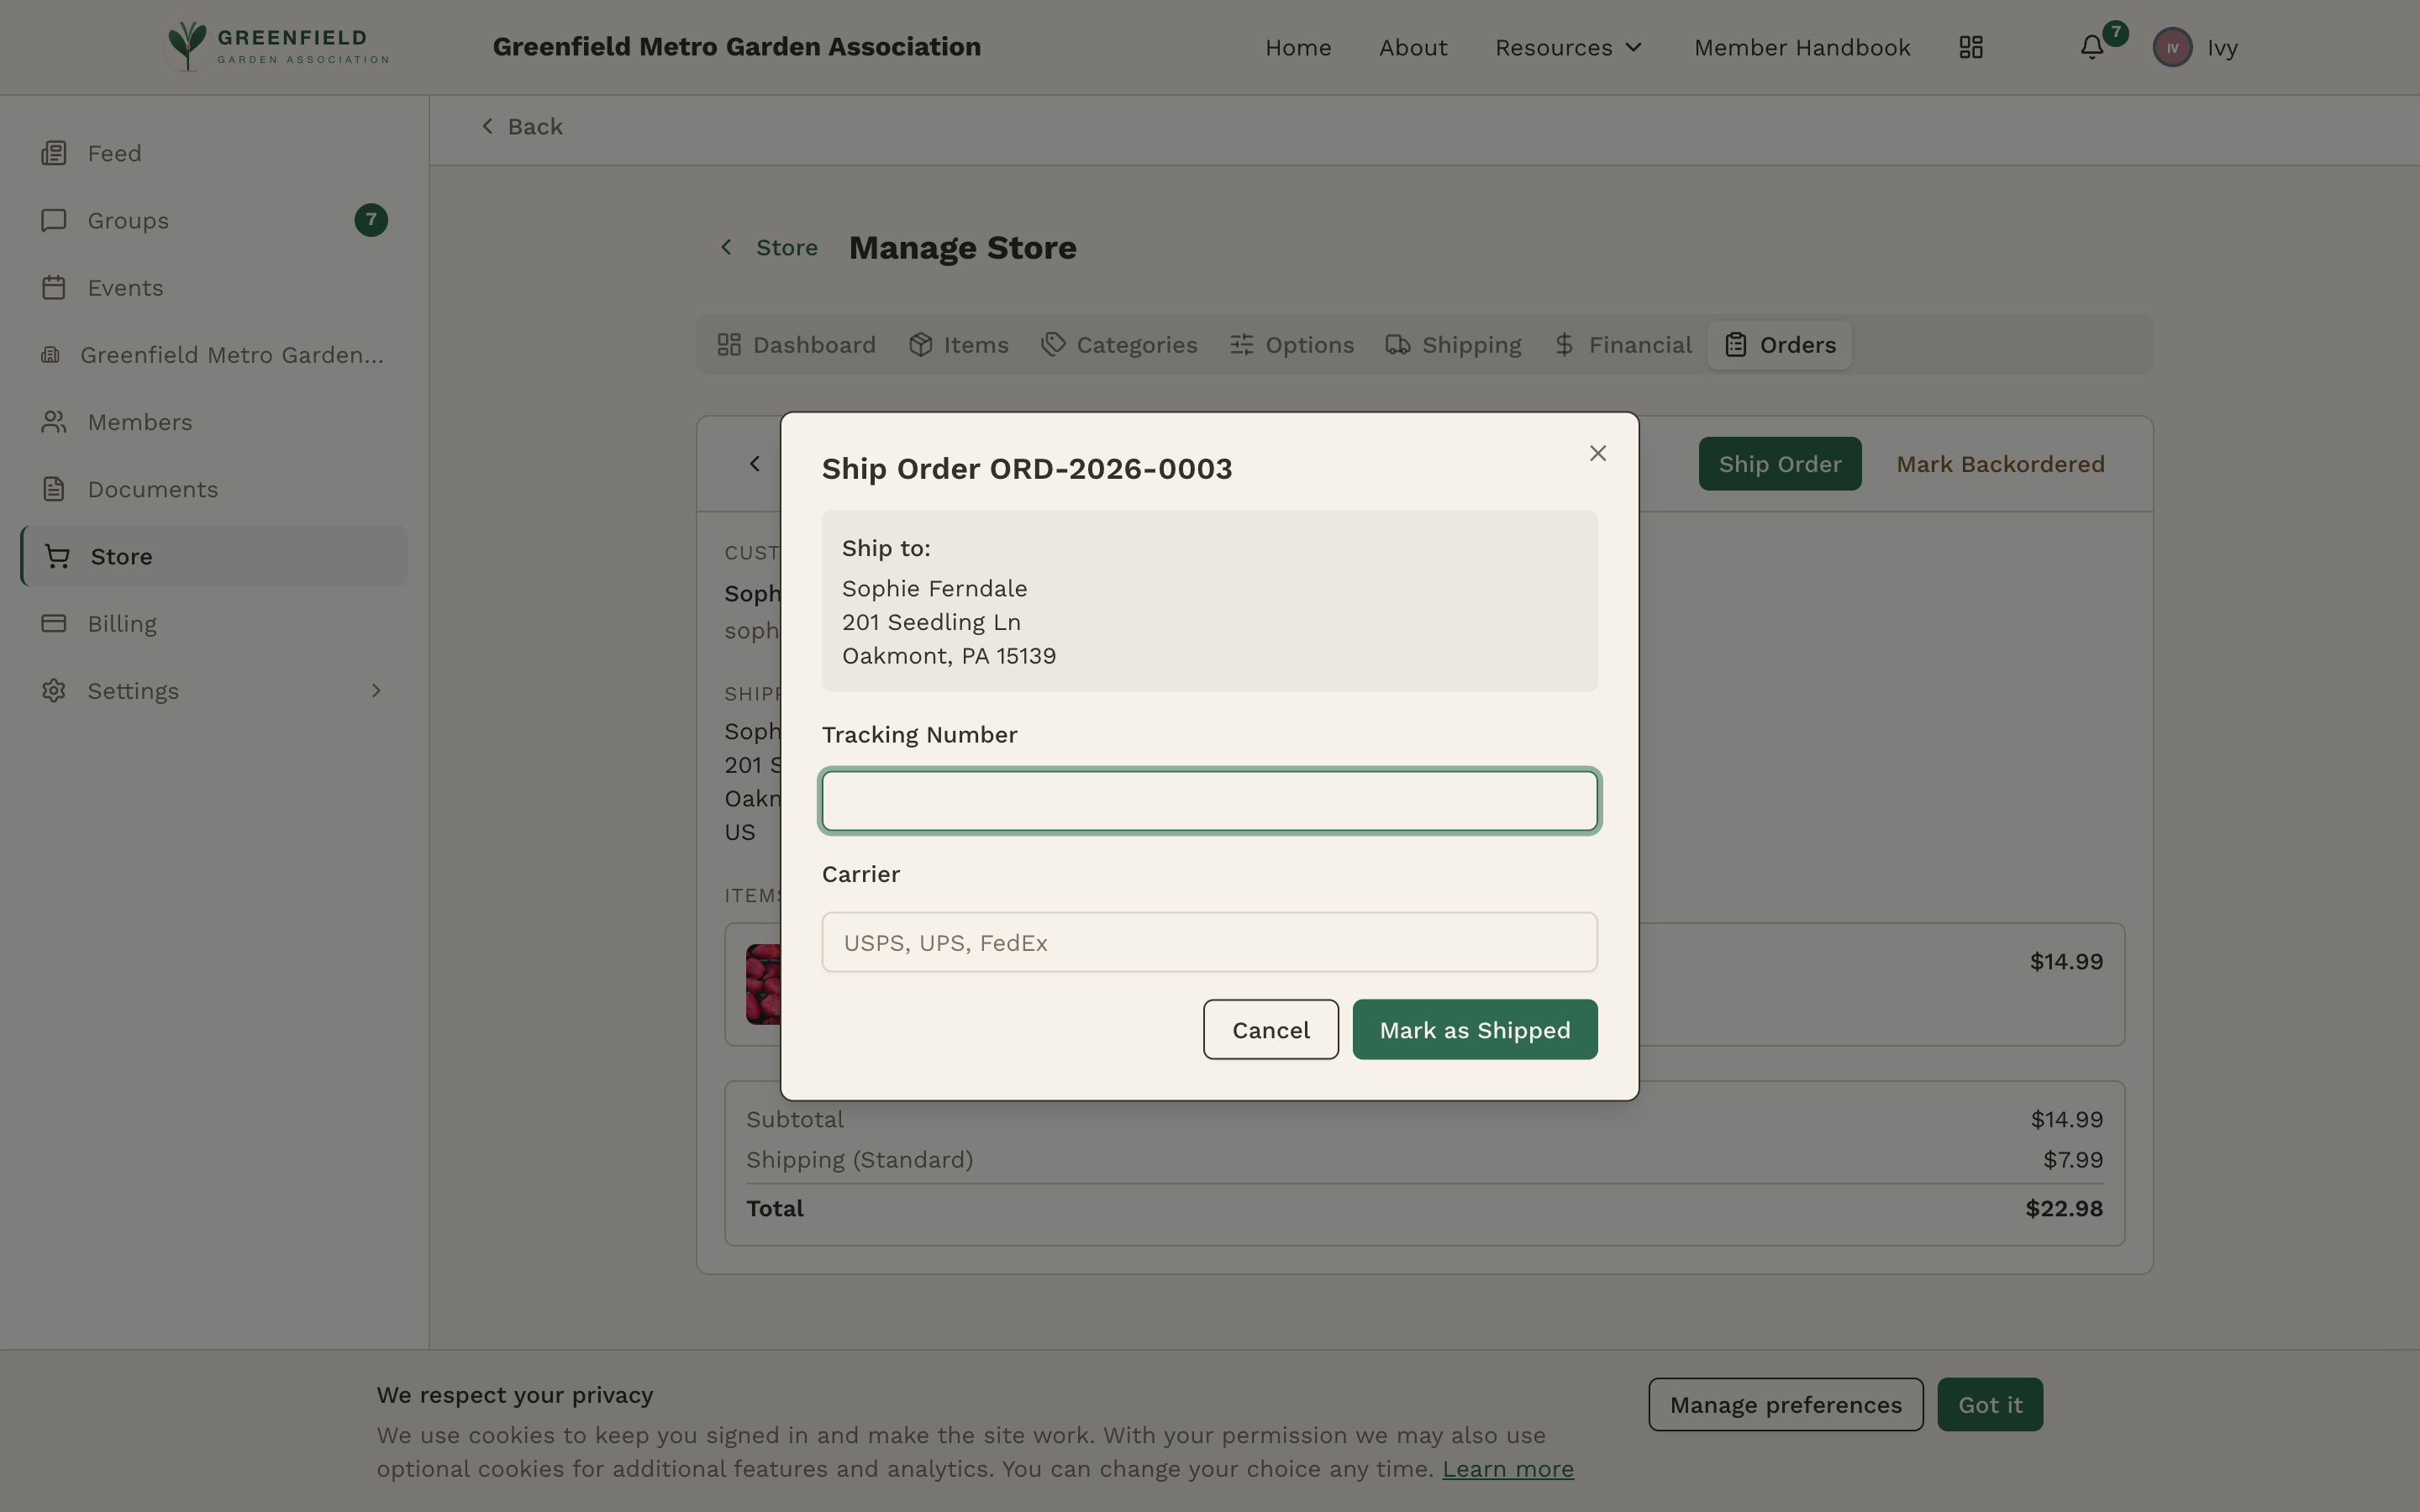The width and height of the screenshot is (2420, 1512).
Task: Click the address line 201 Seedling Ln
Action: [x=931, y=622]
